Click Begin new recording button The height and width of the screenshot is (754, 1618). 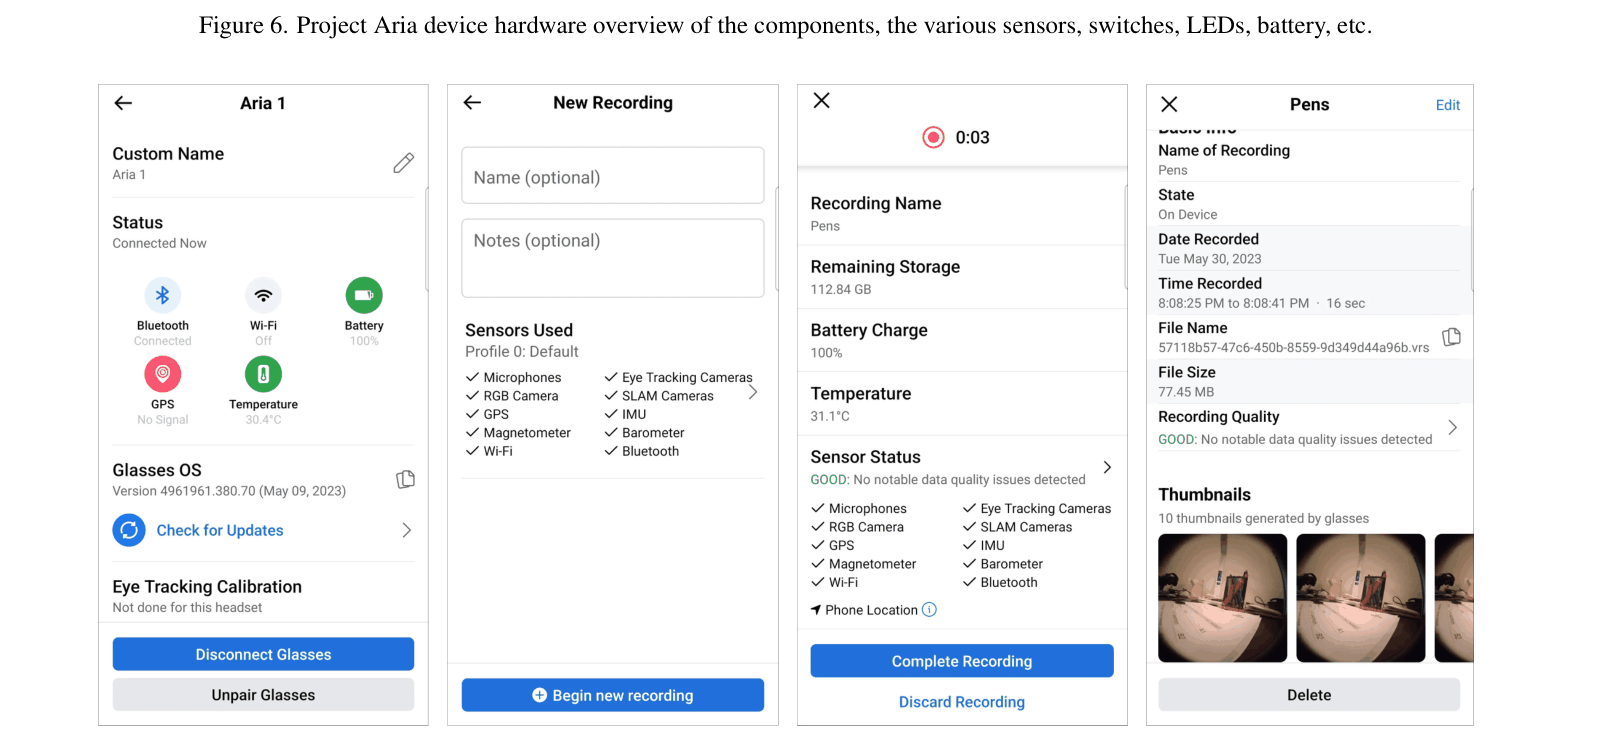(612, 695)
